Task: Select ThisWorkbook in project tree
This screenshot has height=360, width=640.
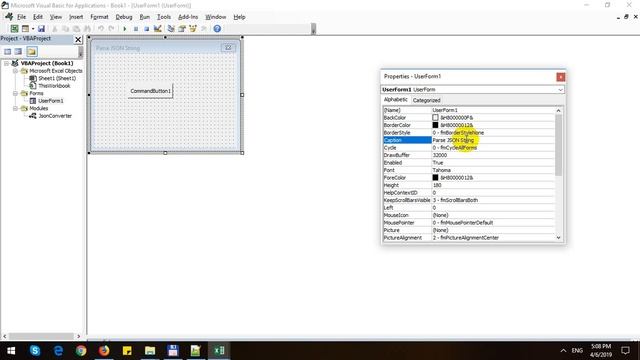Action: 54,86
